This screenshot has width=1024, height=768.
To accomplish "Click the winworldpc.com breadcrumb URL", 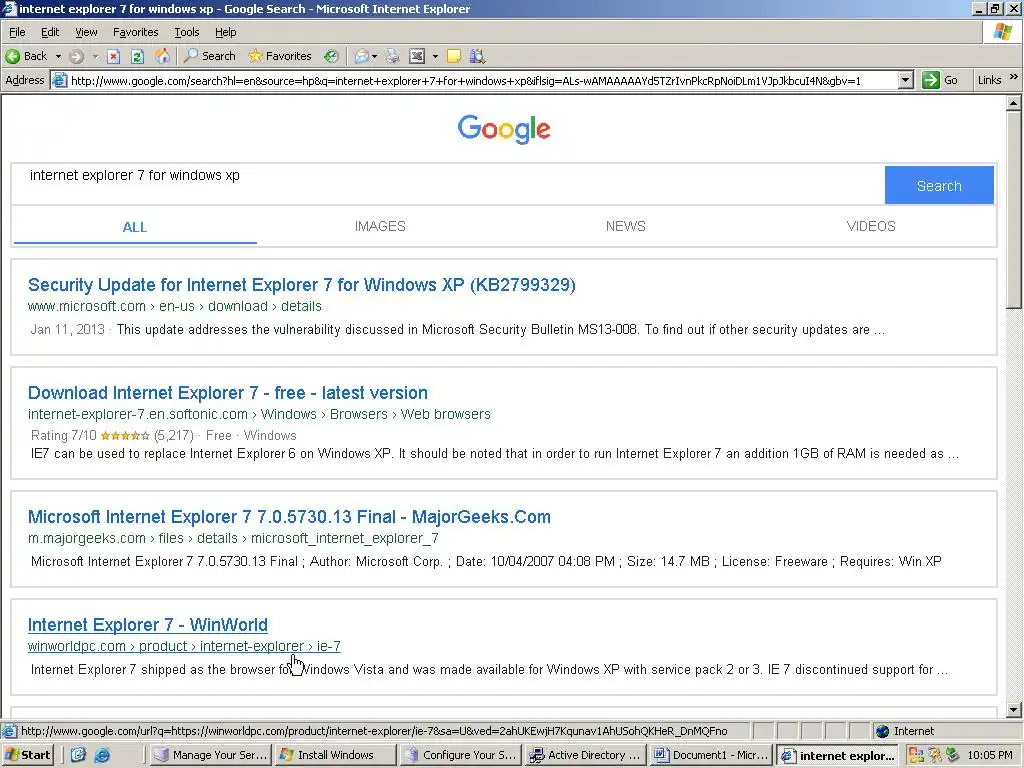I will pos(184,646).
